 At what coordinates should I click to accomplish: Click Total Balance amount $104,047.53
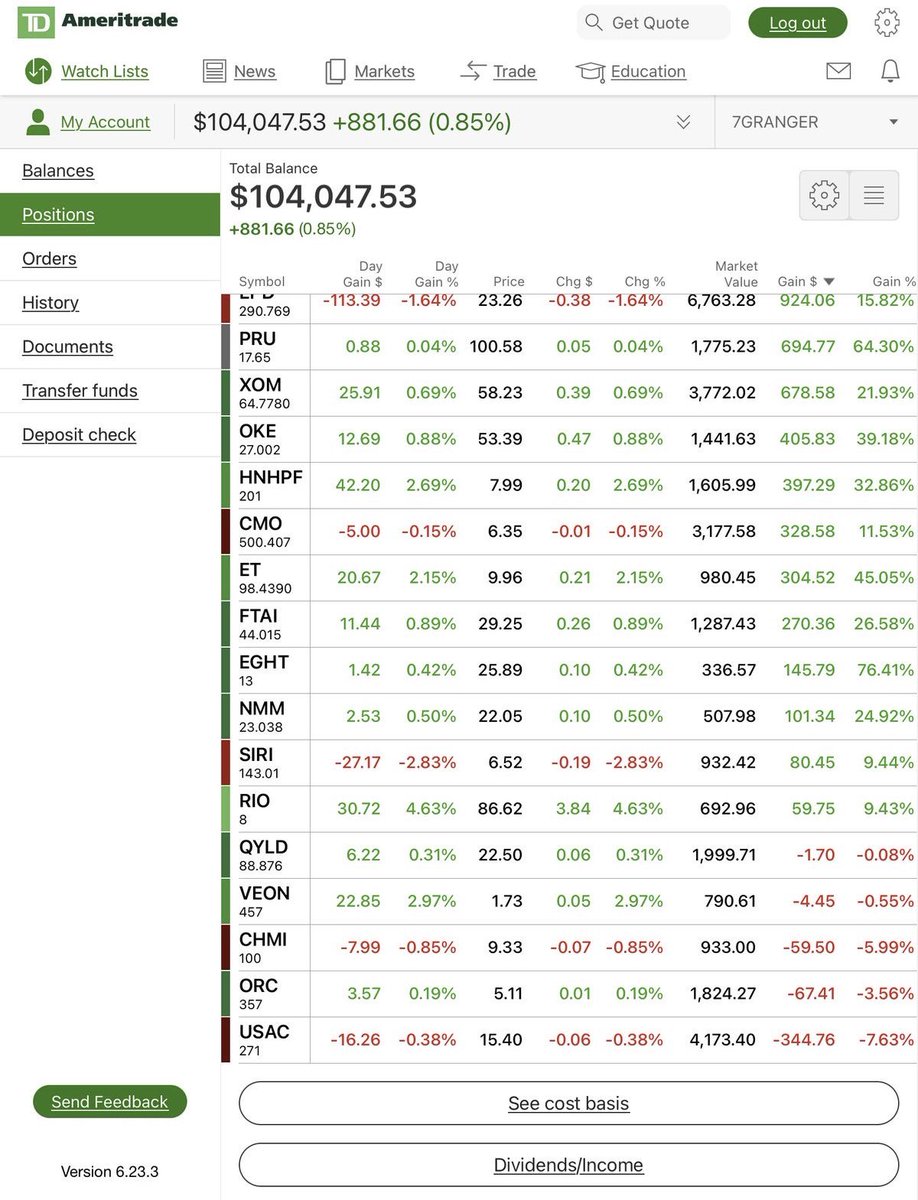point(323,196)
